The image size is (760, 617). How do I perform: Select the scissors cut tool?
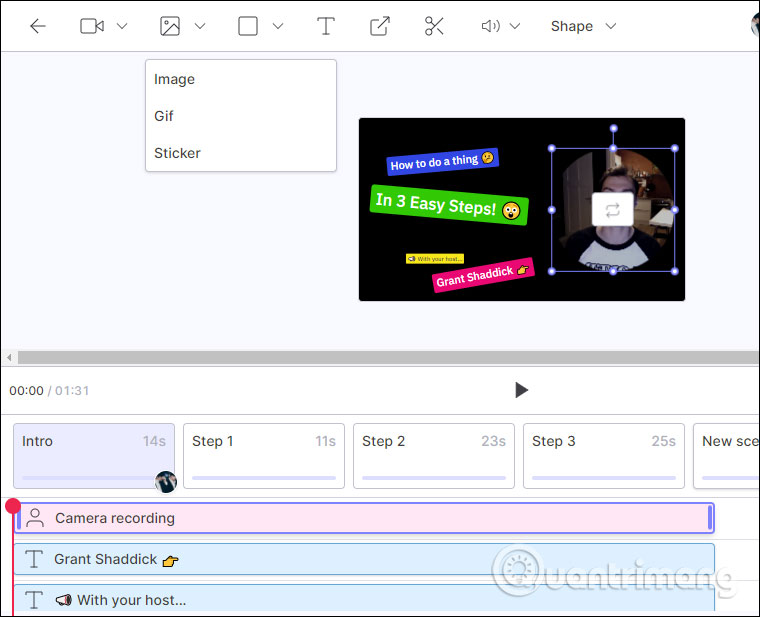click(434, 27)
